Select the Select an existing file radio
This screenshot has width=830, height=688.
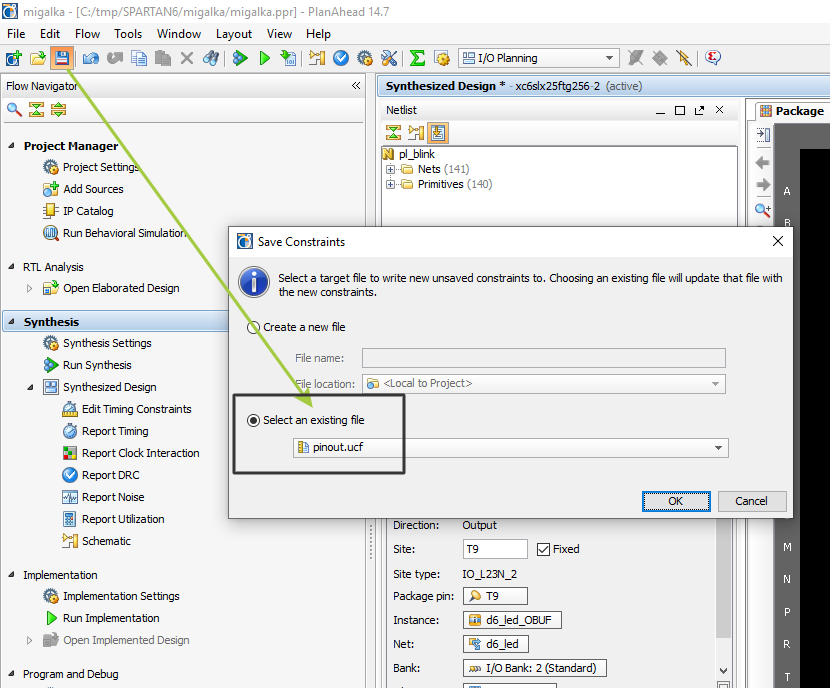click(x=254, y=420)
